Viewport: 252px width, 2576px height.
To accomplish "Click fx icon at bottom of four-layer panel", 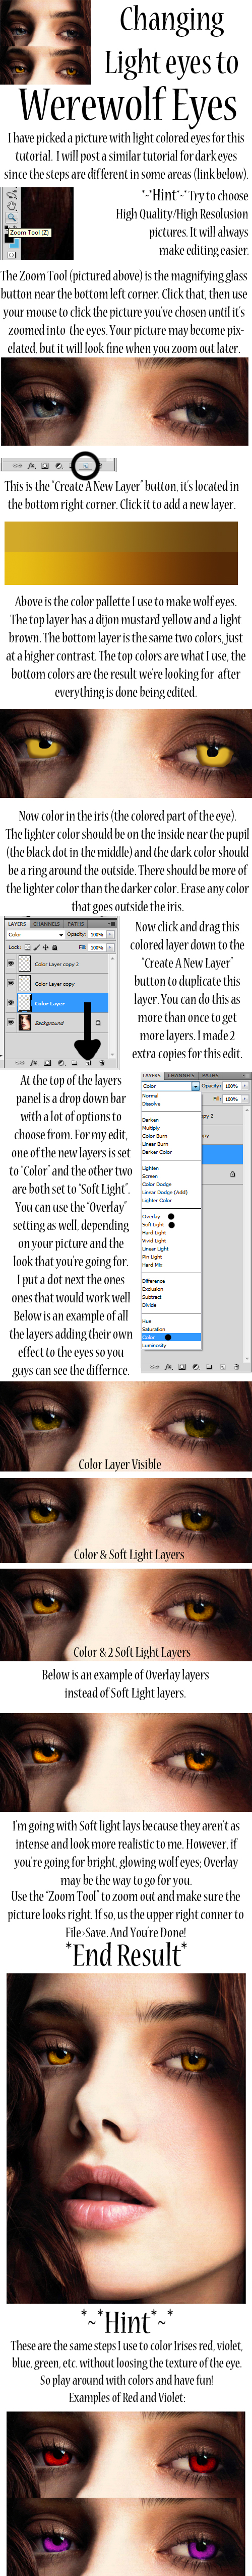I will pos(34,1063).
